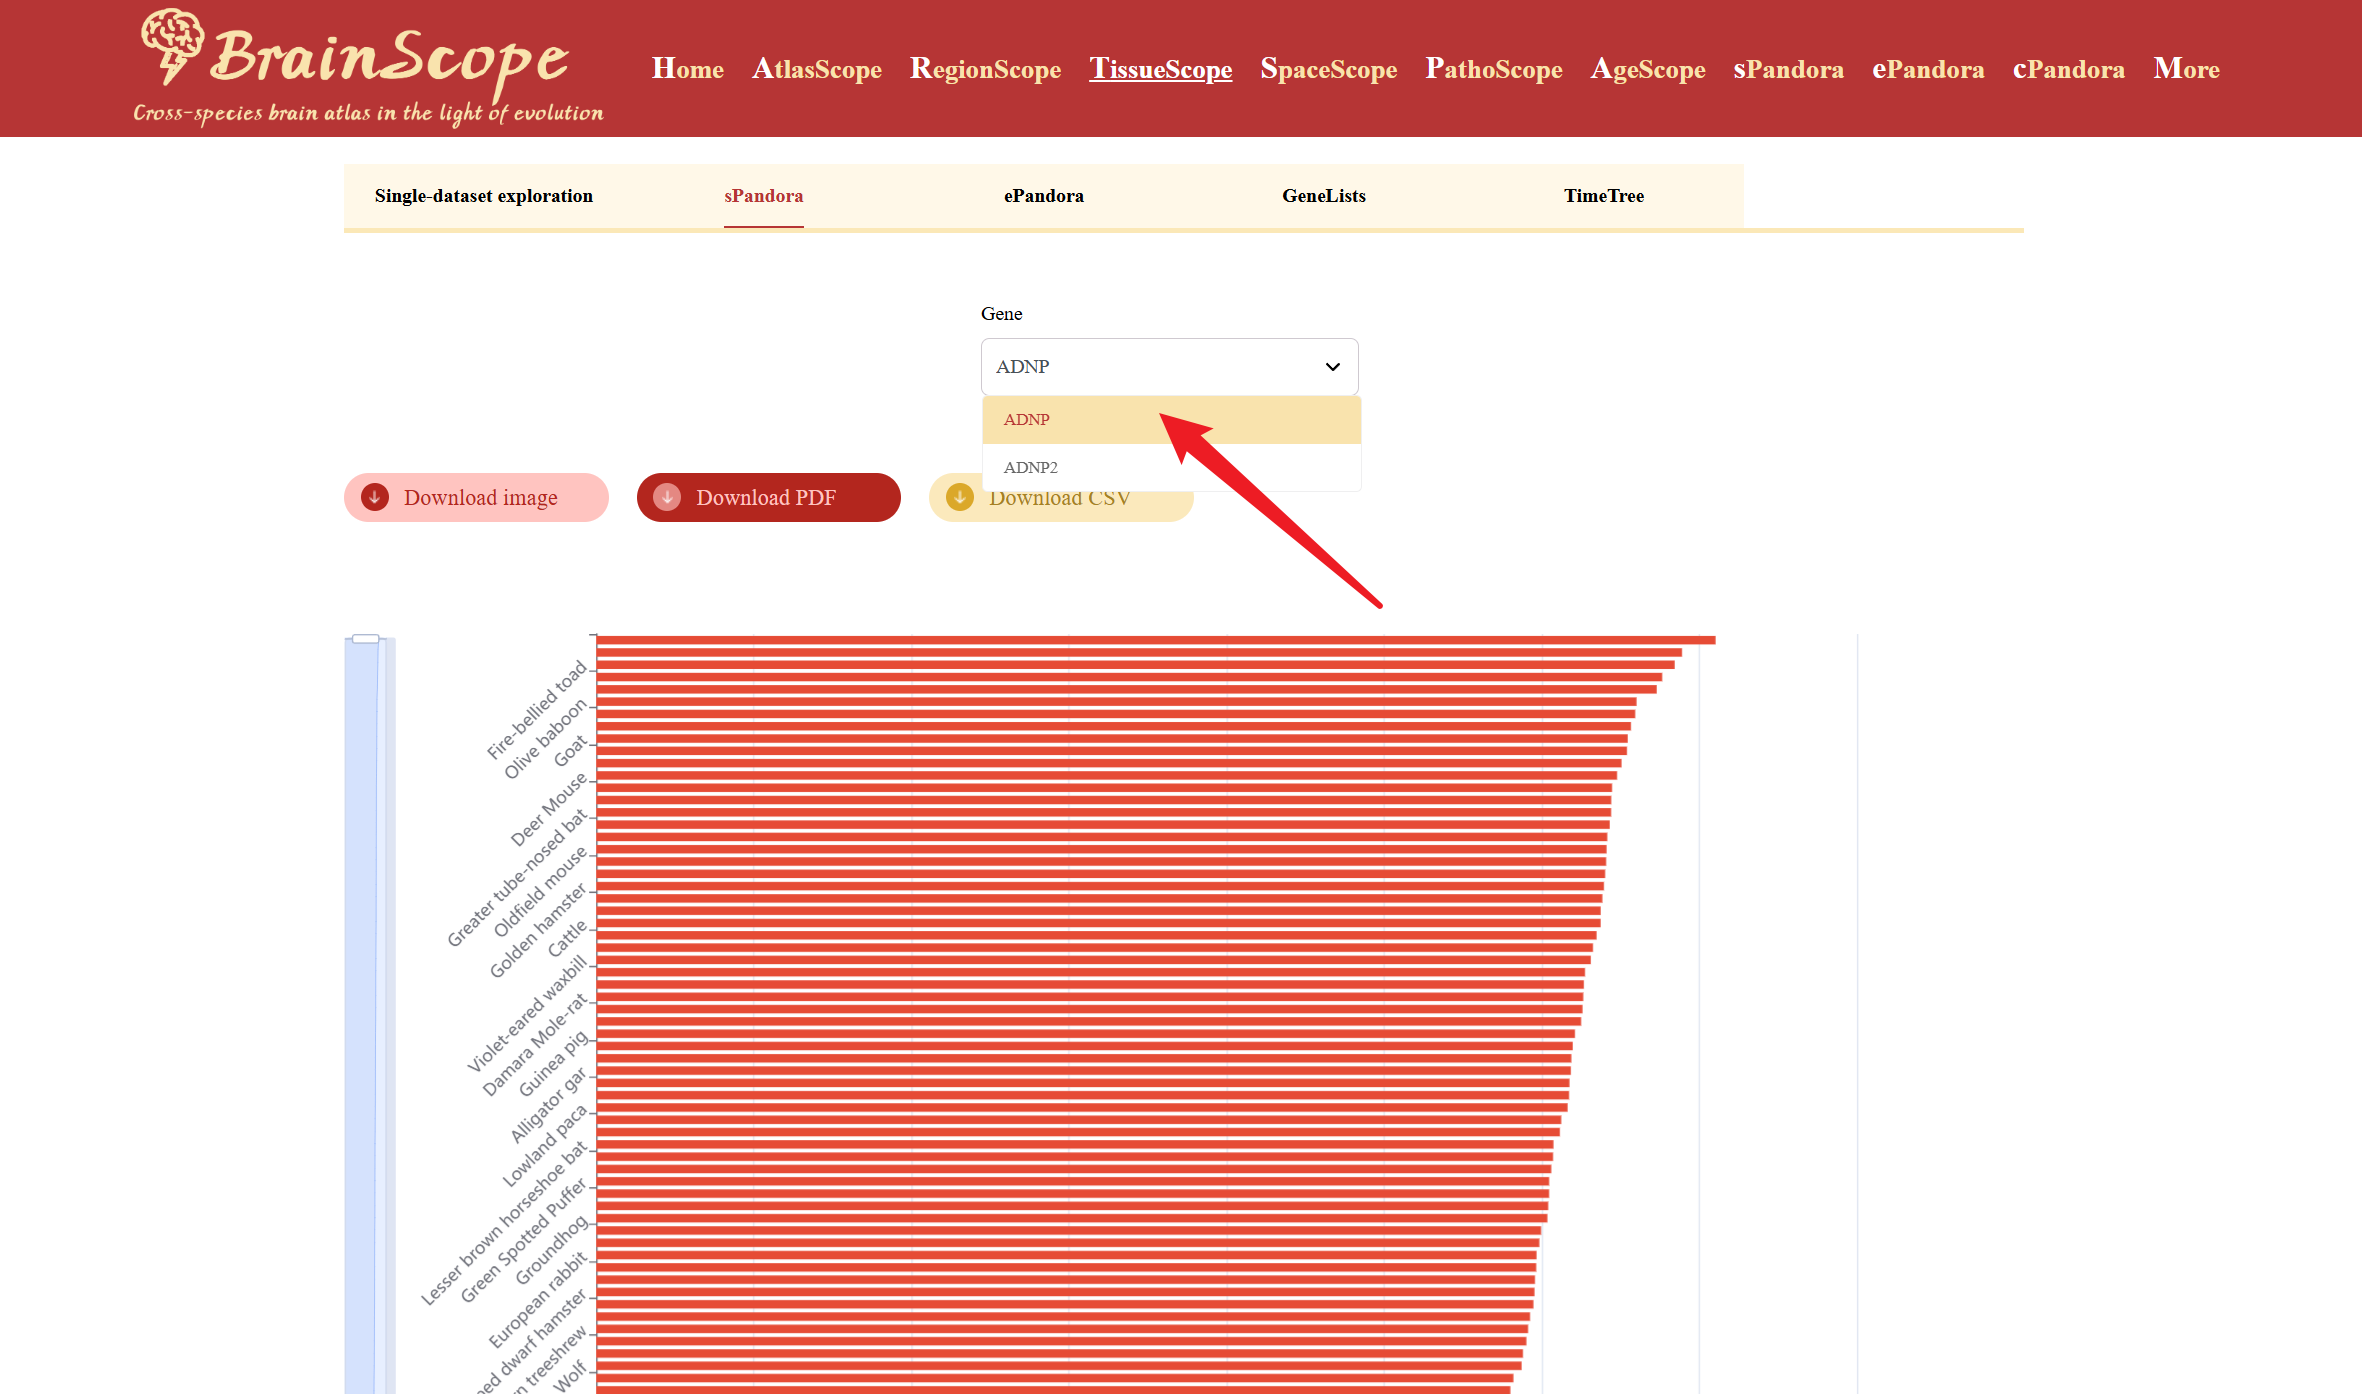The image size is (2362, 1394).
Task: Click the Lowland paca axis label
Action: pos(545,1145)
